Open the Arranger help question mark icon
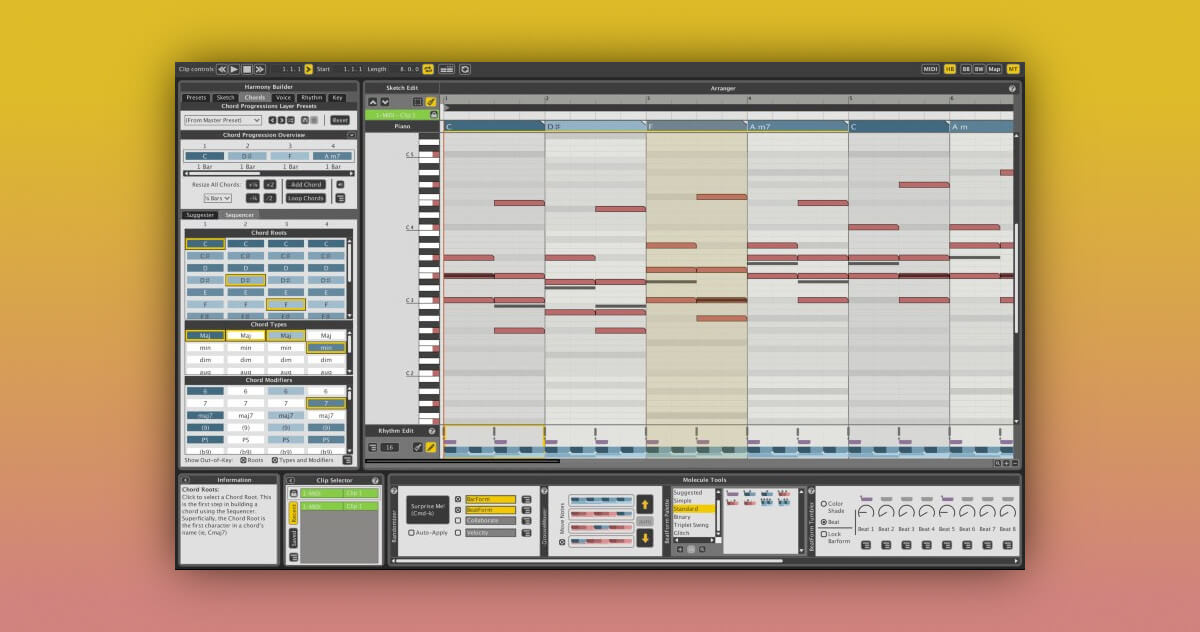Screen dimensions: 1200x632 1012,88
